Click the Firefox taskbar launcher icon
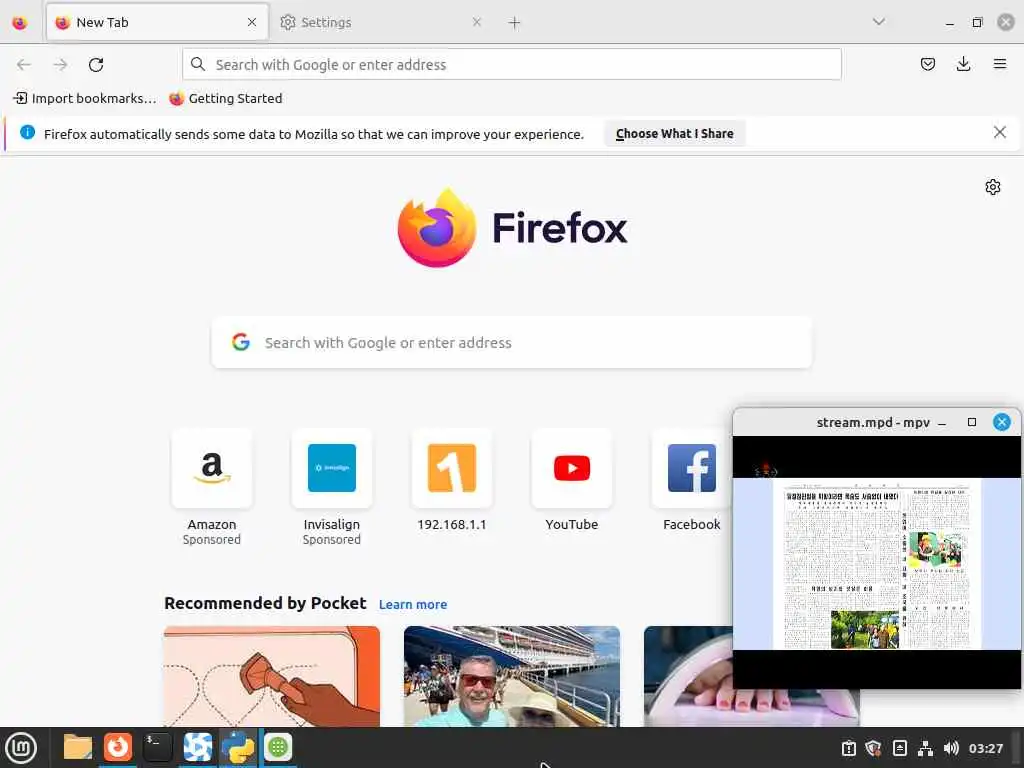This screenshot has width=1024, height=768. pyautogui.click(x=118, y=747)
